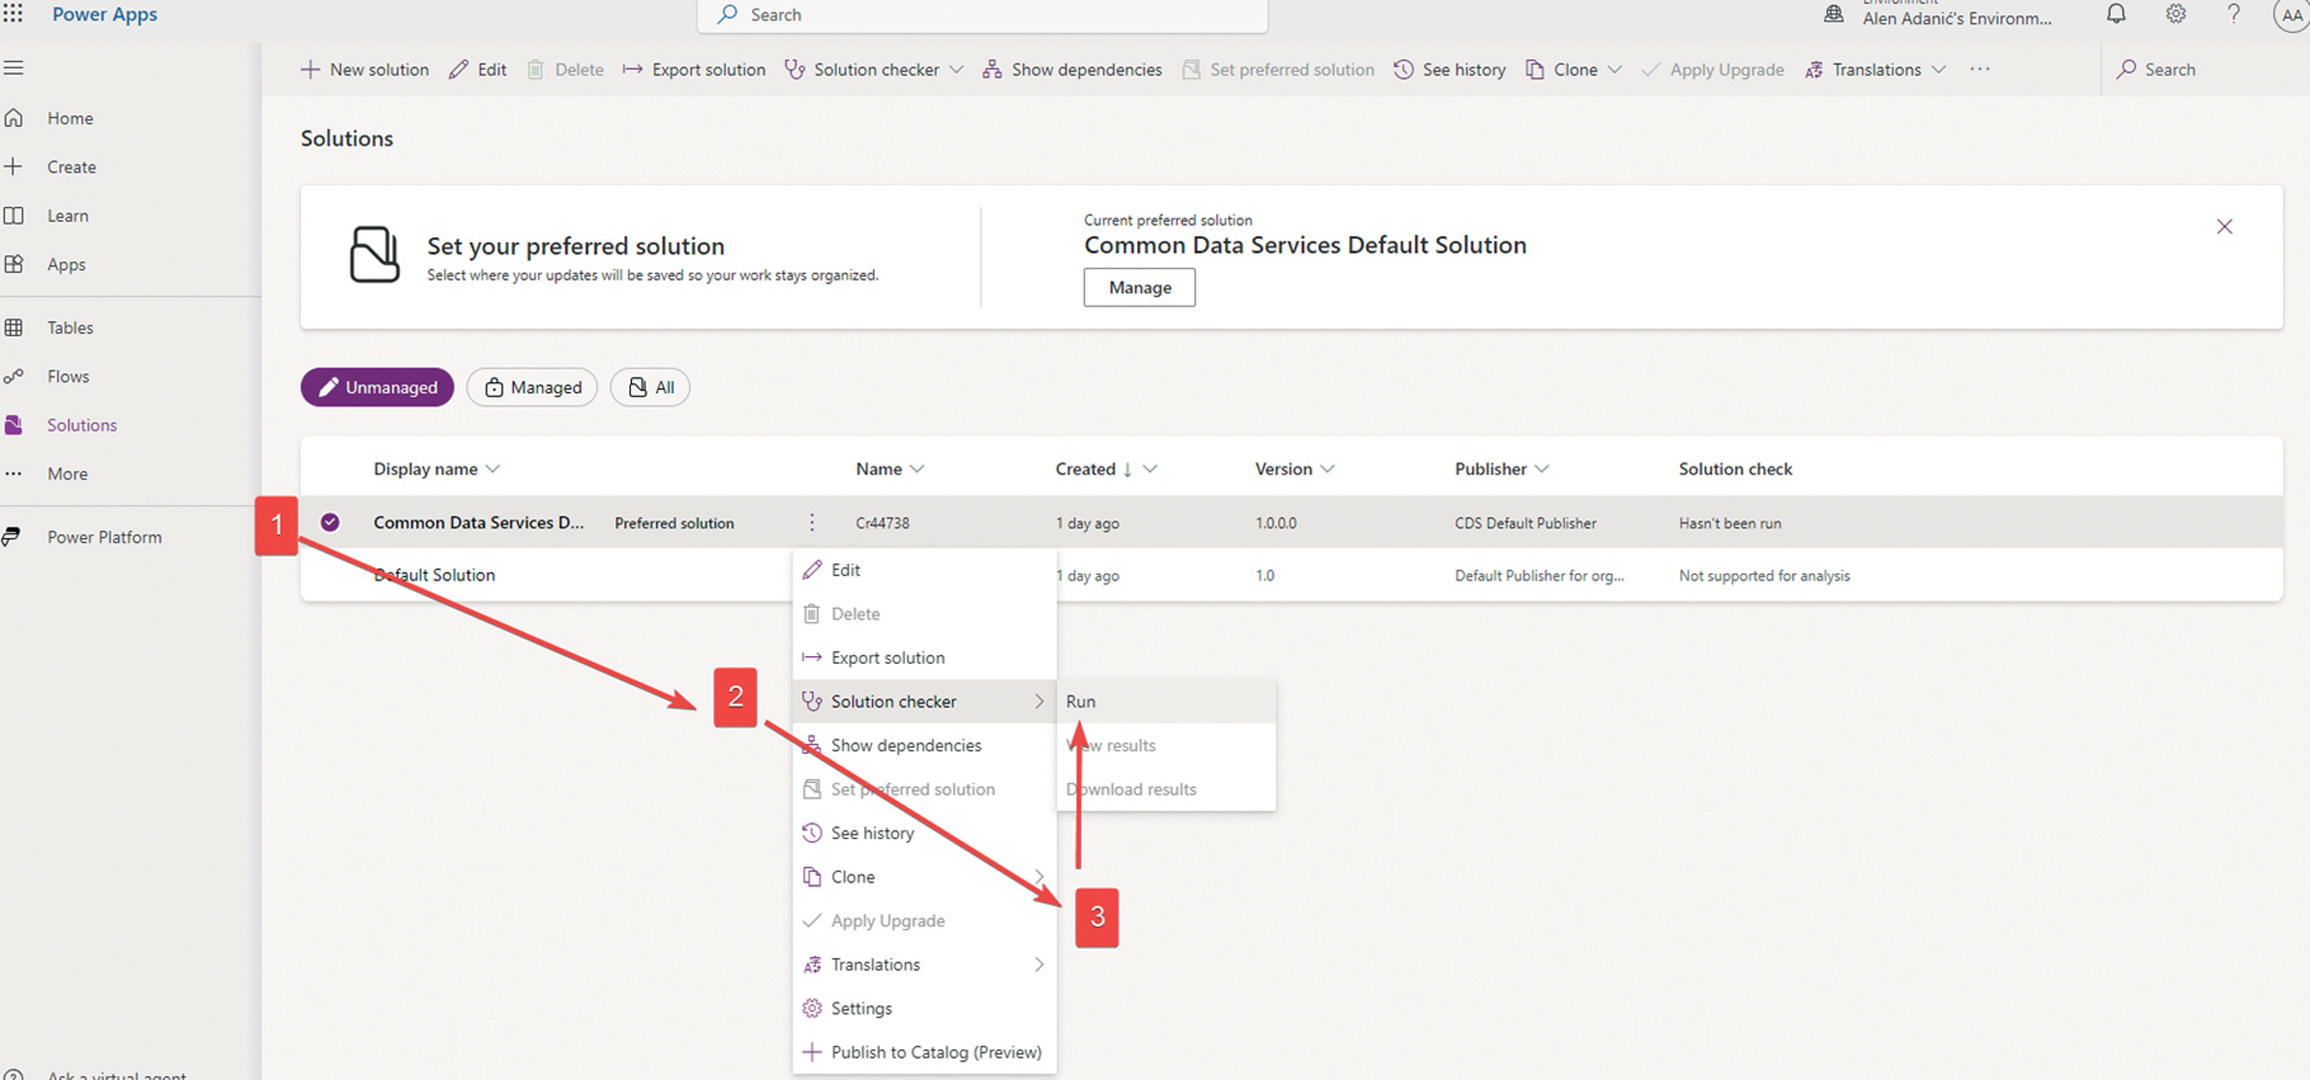This screenshot has width=2310, height=1080.
Task: Open More in left navigation
Action: click(67, 474)
